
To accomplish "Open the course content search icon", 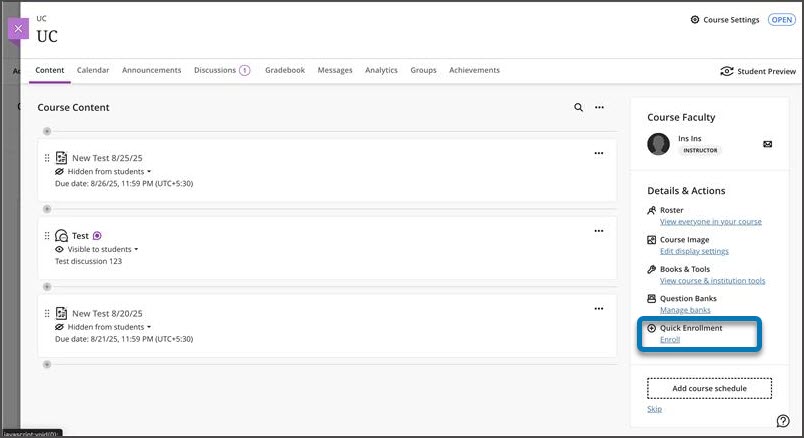I will (578, 107).
